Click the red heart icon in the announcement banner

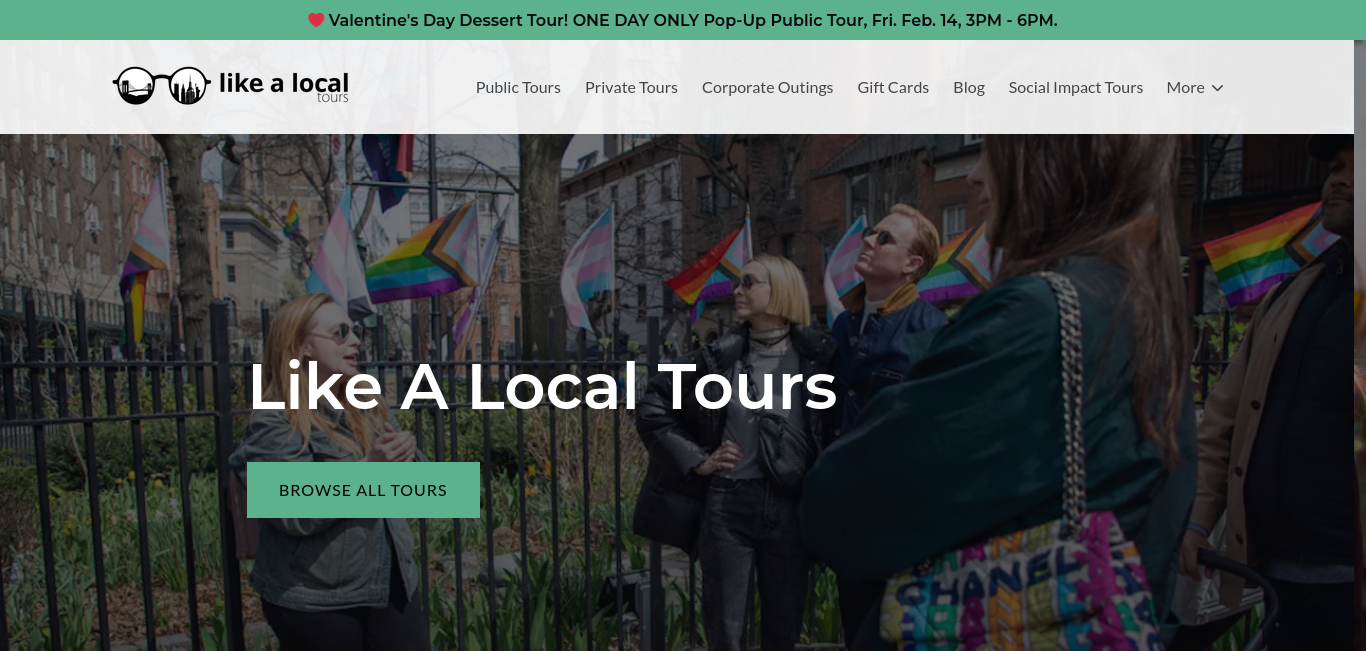316,20
